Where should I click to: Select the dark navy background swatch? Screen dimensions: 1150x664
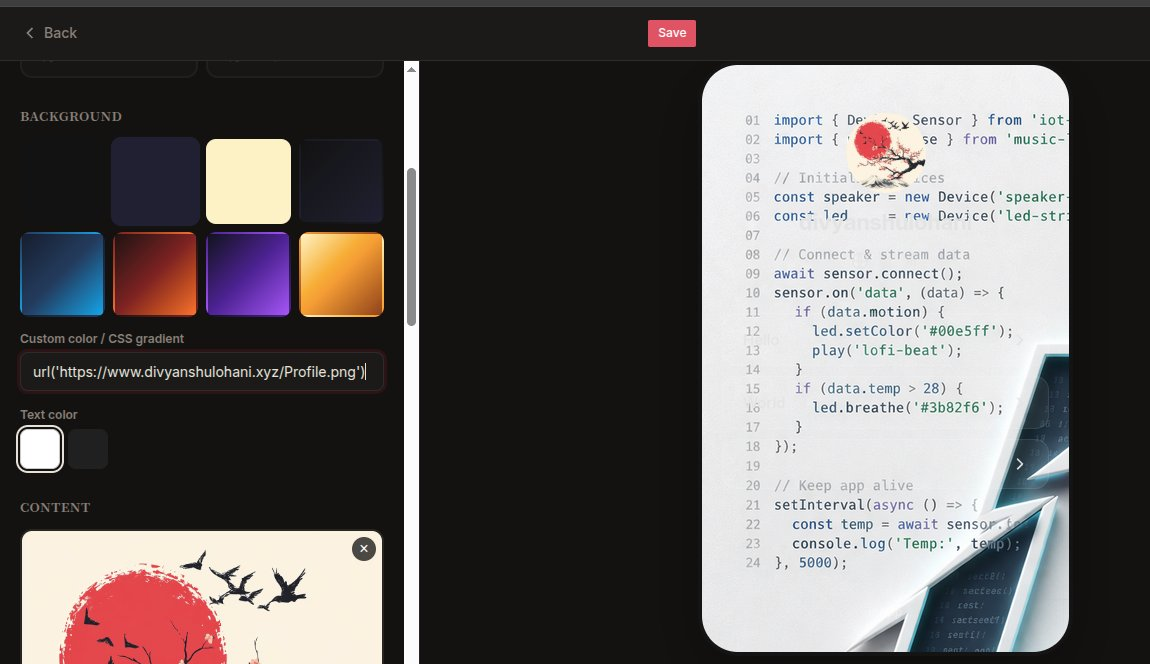pos(155,181)
